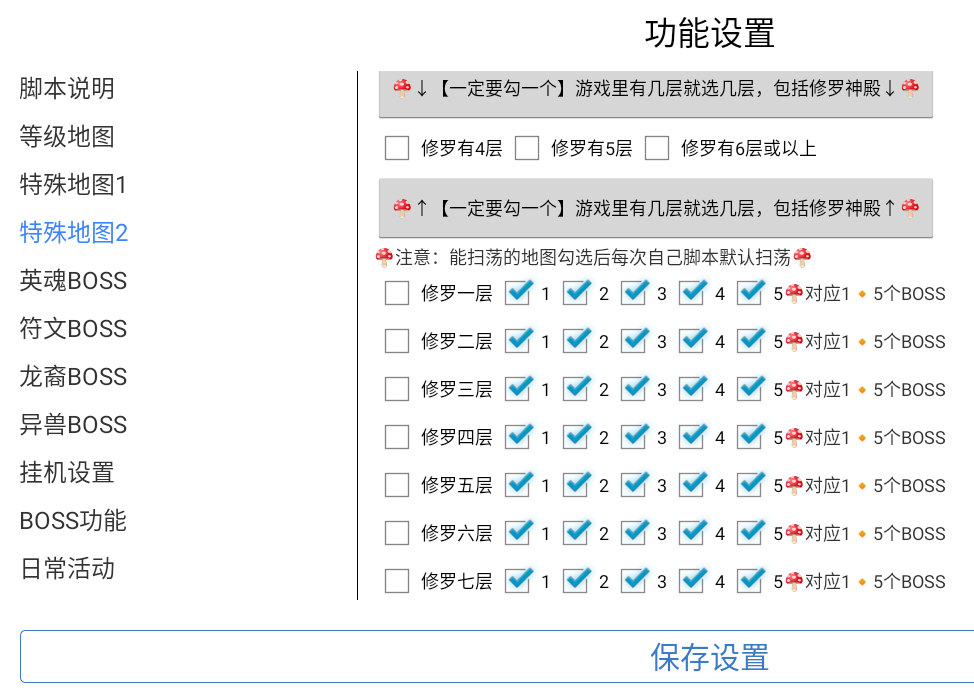Uncheck BOSS 3 in the 修罗二层 row

(x=633, y=341)
